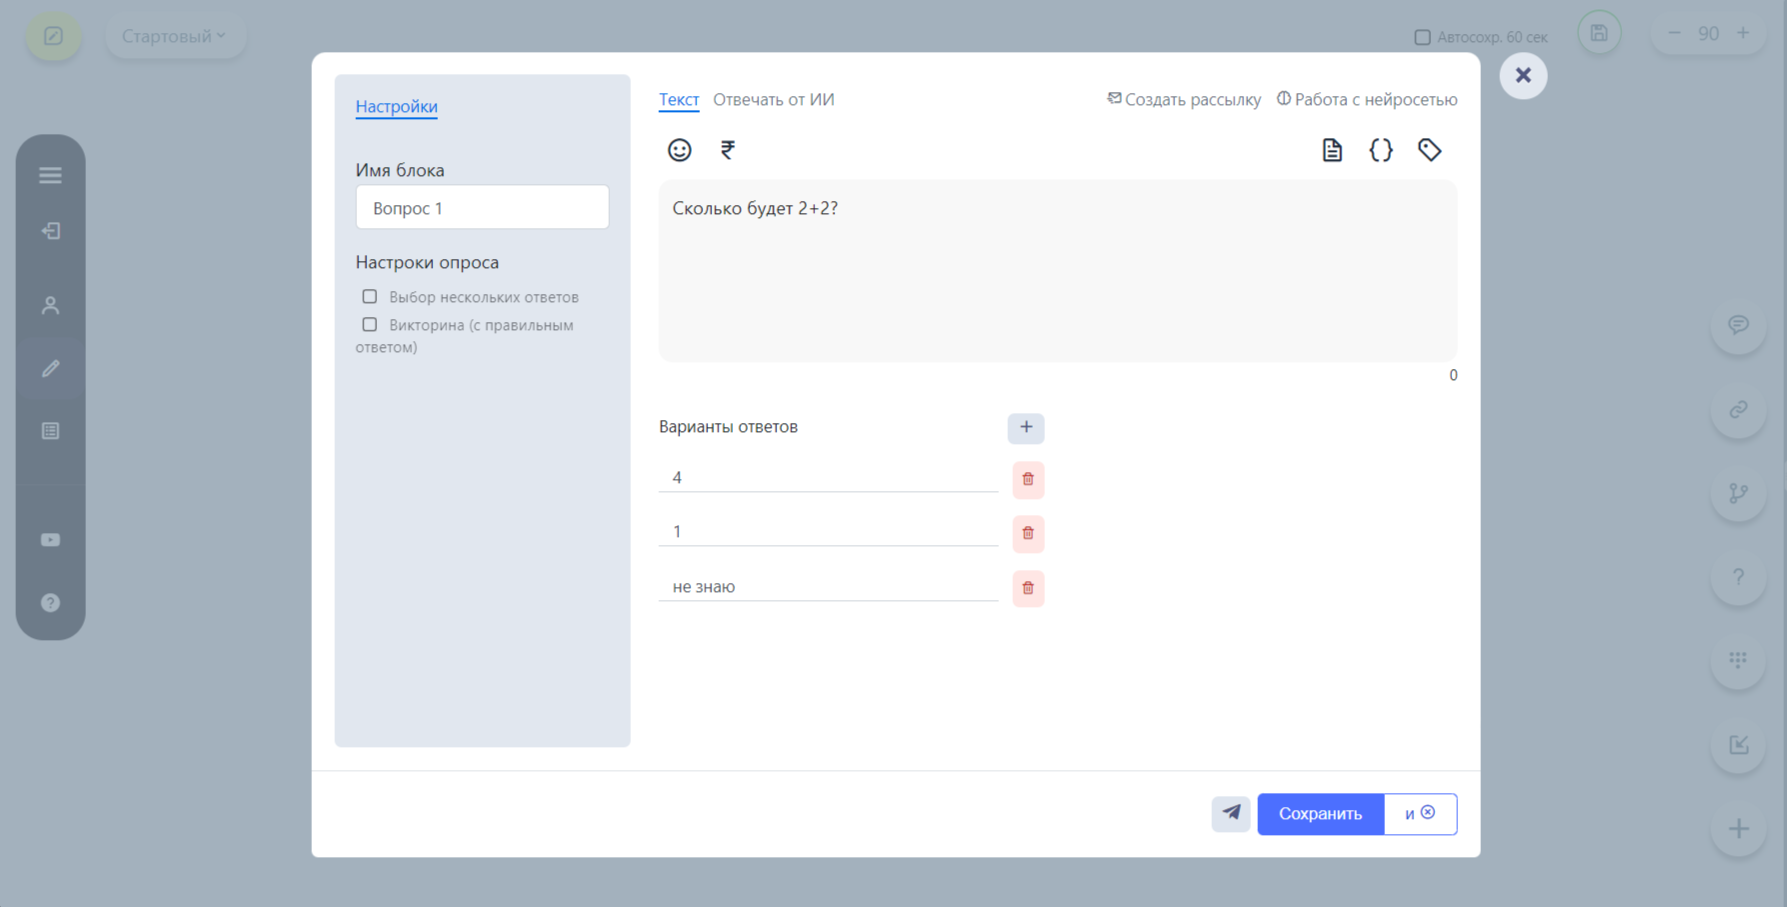Open the hamburger menu in left sidebar
The image size is (1787, 907).
[x=50, y=175]
